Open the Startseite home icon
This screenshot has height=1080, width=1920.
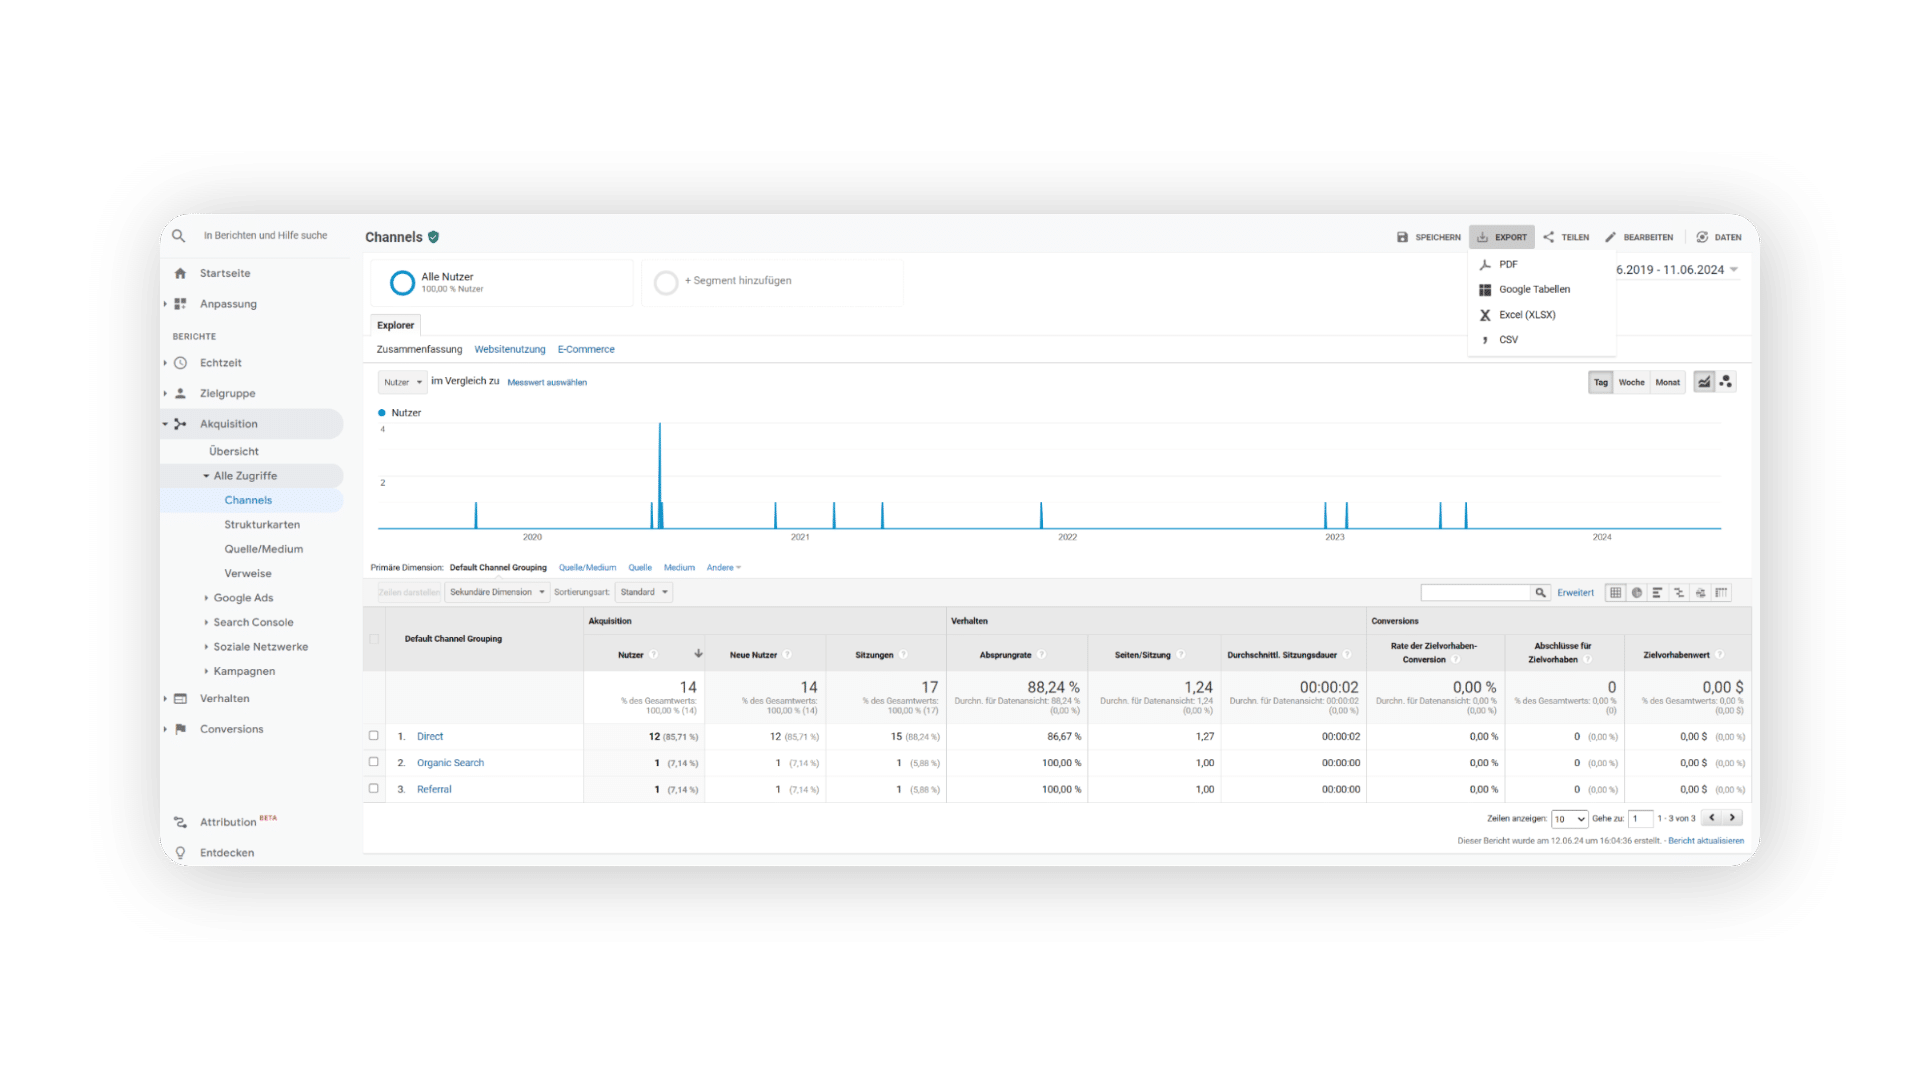180,273
